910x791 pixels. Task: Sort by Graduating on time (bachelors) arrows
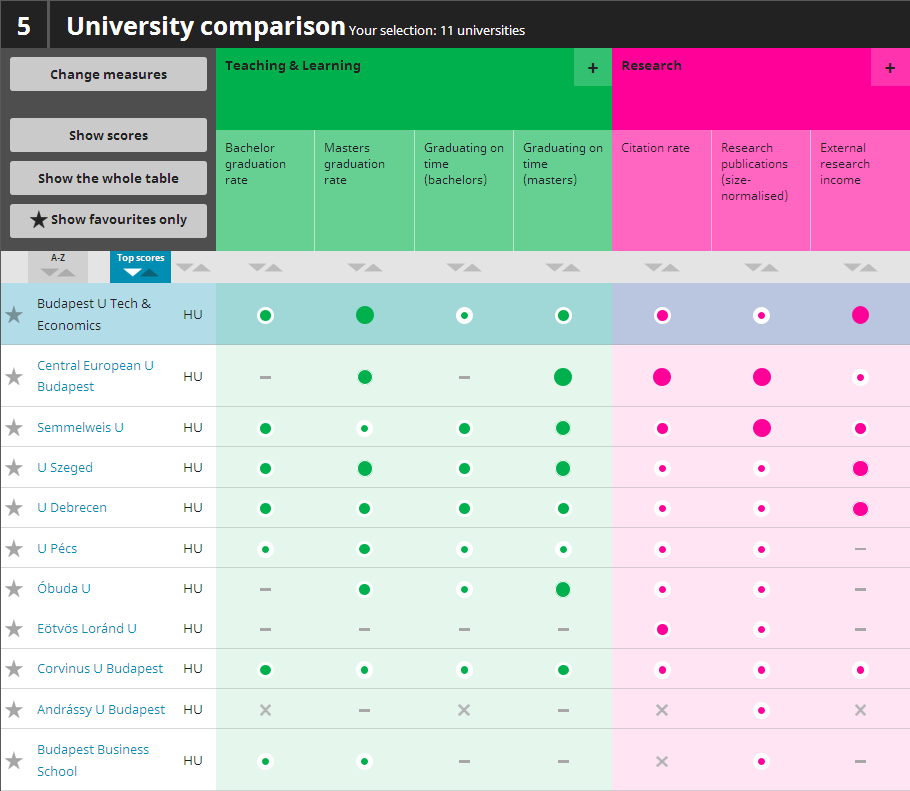coord(464,268)
